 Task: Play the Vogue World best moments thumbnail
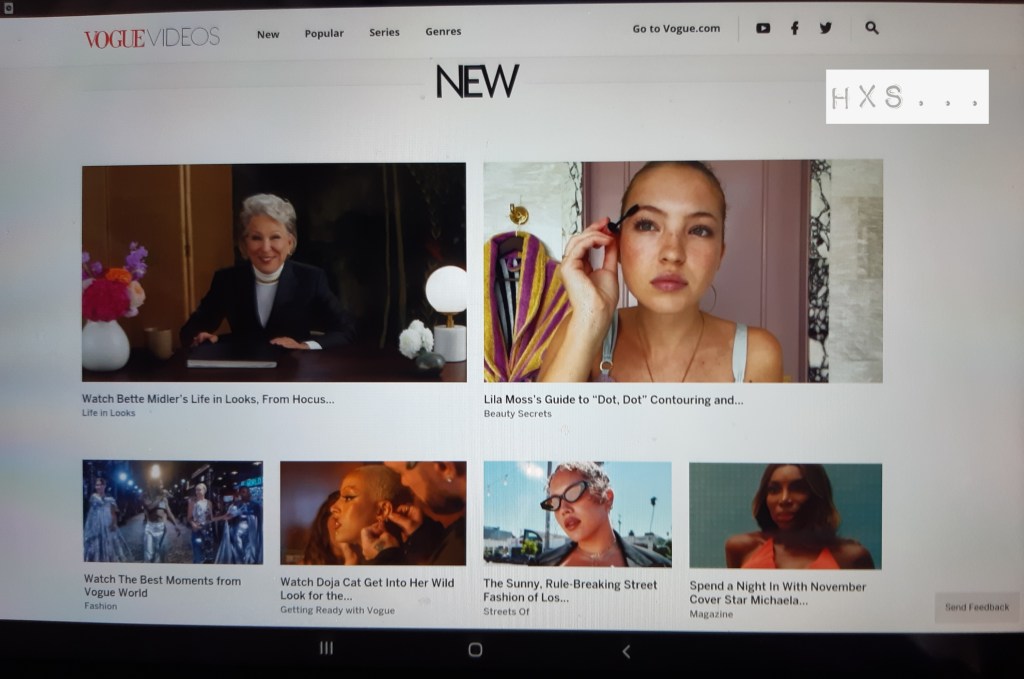point(172,512)
